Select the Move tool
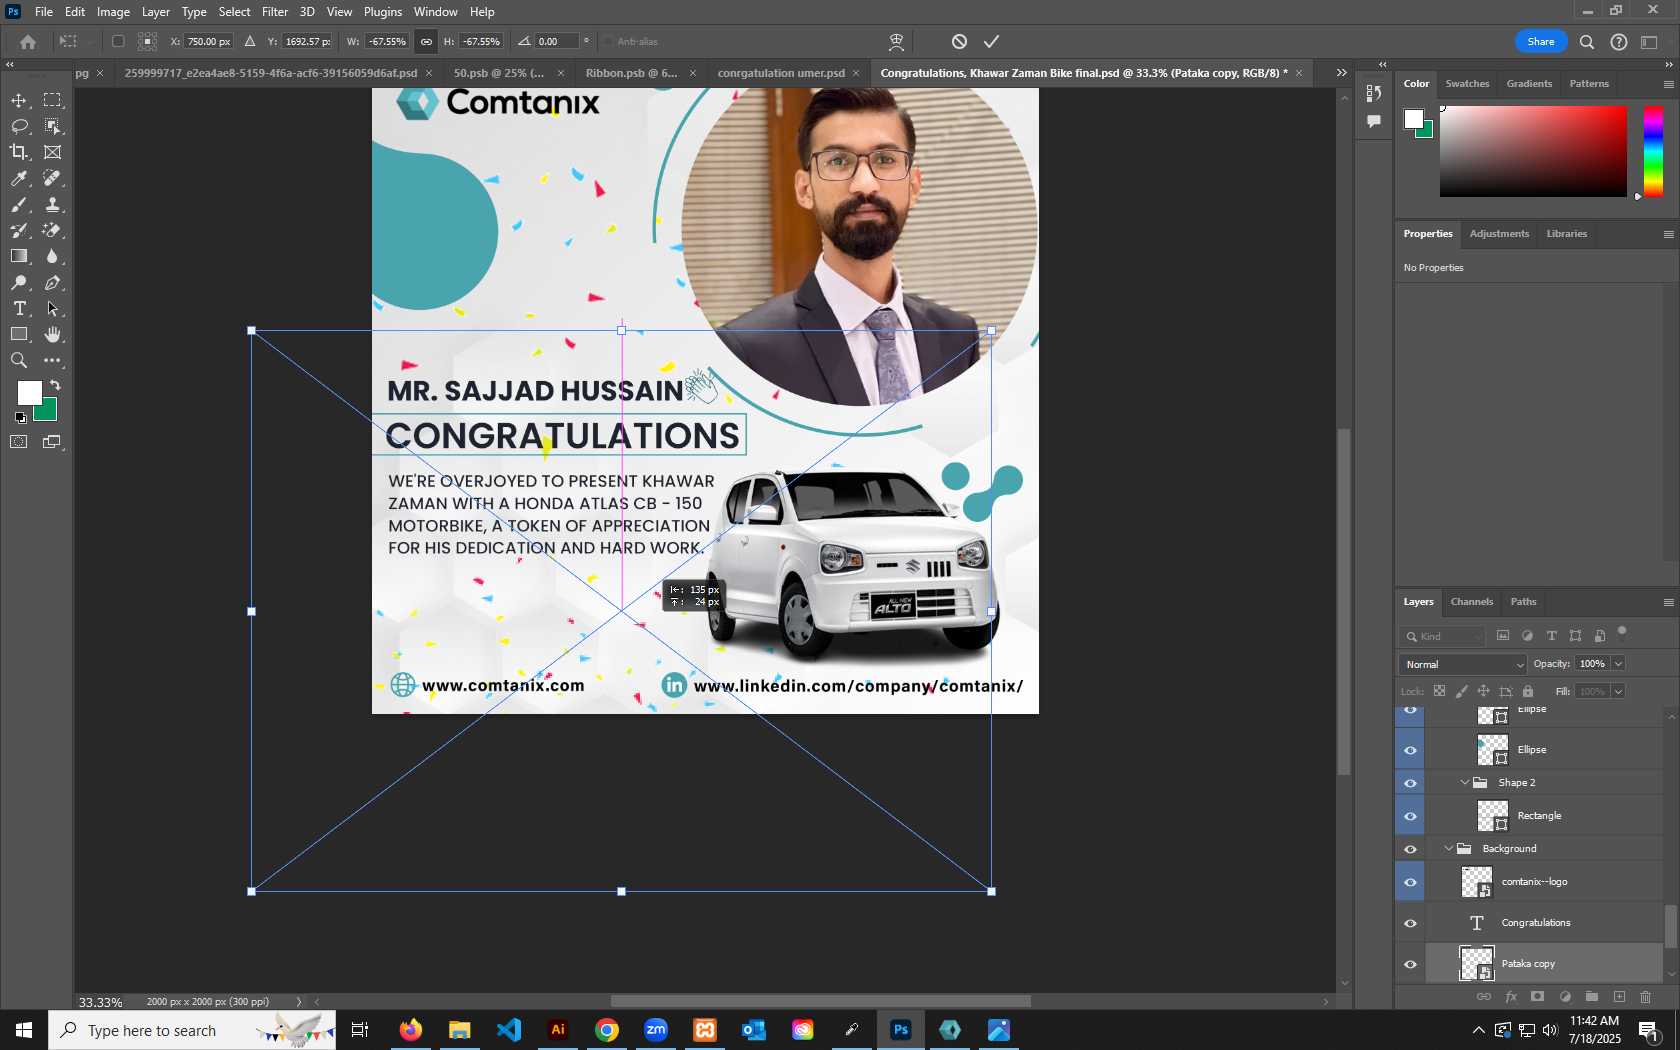 point(19,100)
